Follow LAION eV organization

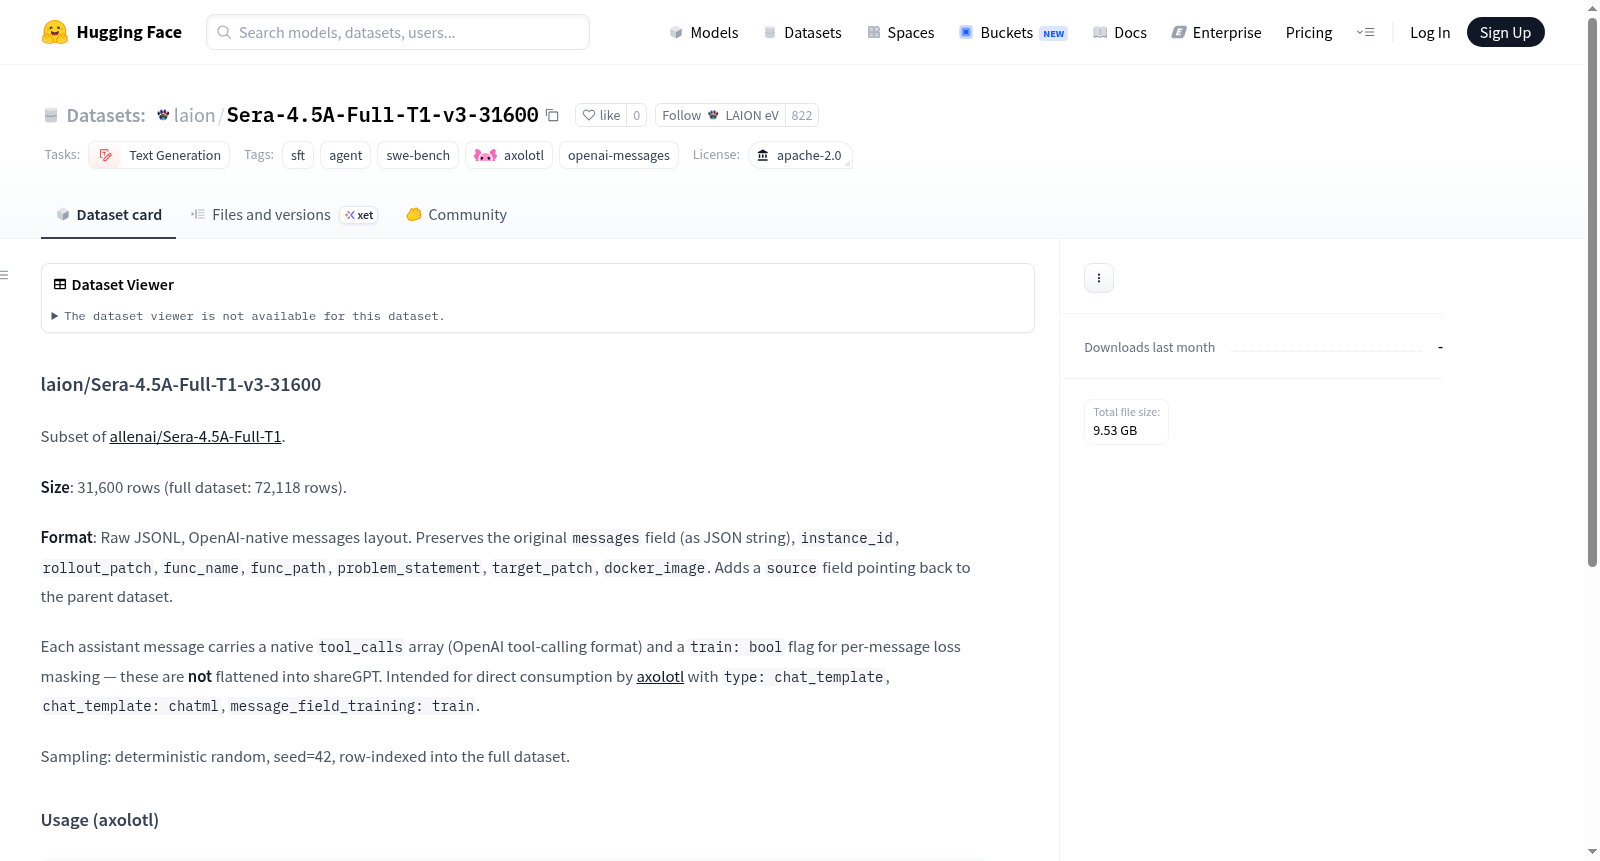point(720,115)
